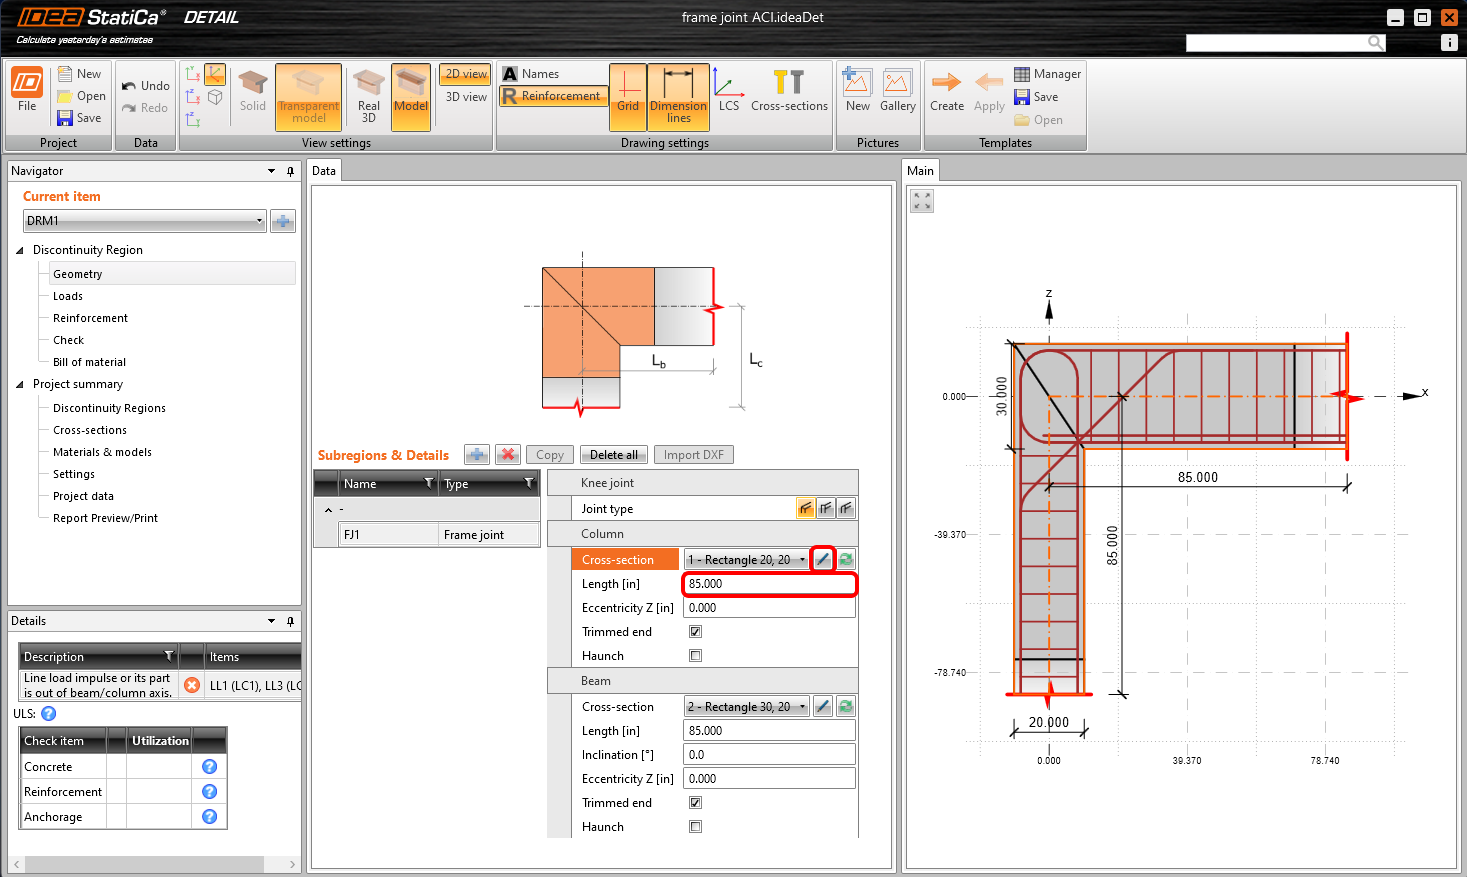
Task: Edit the column cross-section with pencil icon
Action: pyautogui.click(x=822, y=560)
